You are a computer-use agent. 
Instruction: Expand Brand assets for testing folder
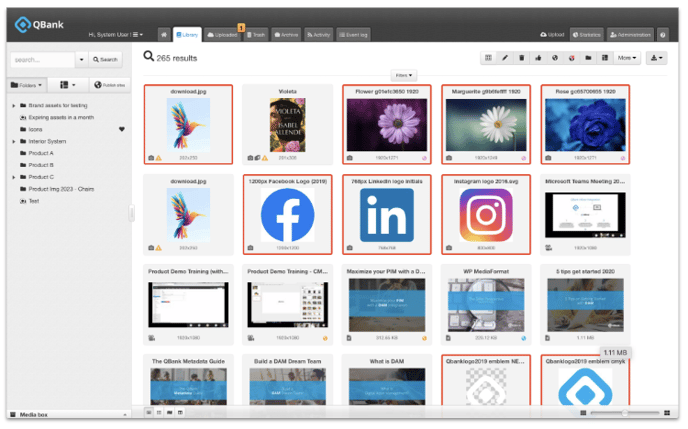coord(14,106)
